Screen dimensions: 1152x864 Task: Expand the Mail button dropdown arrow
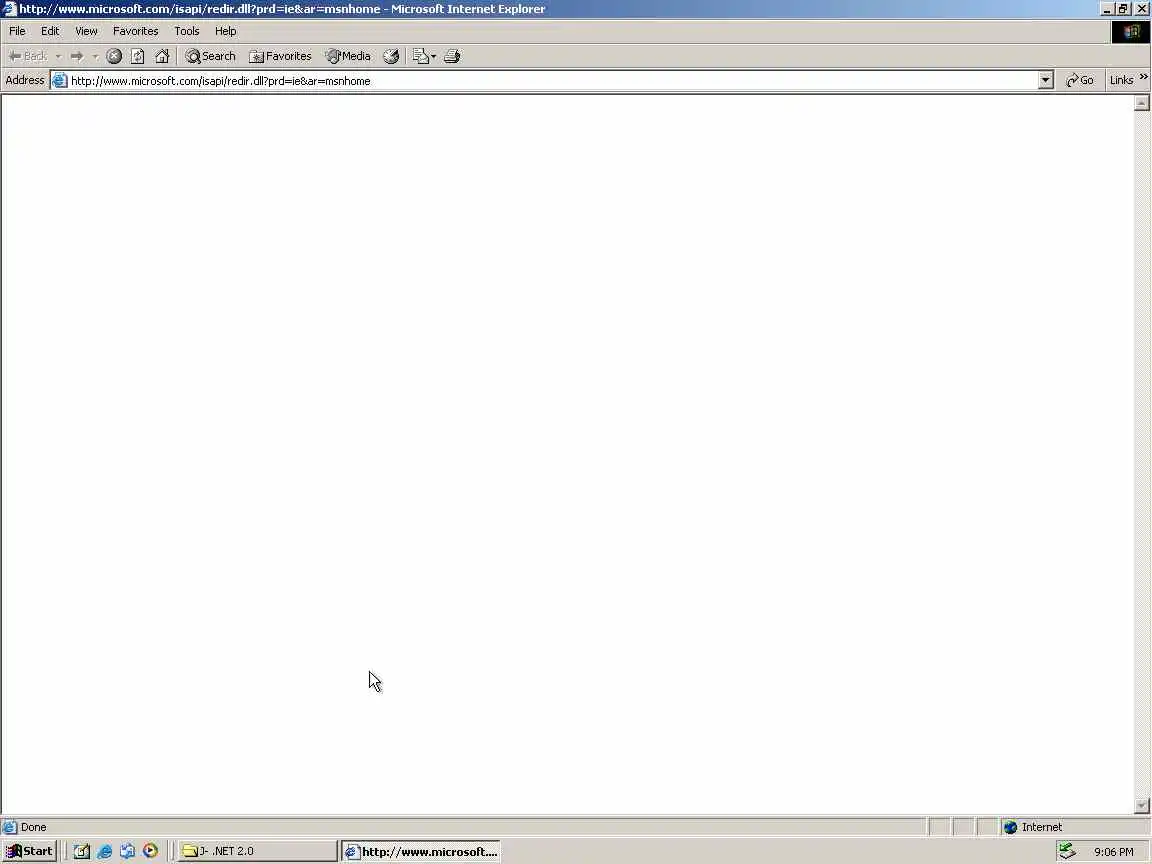click(x=433, y=57)
